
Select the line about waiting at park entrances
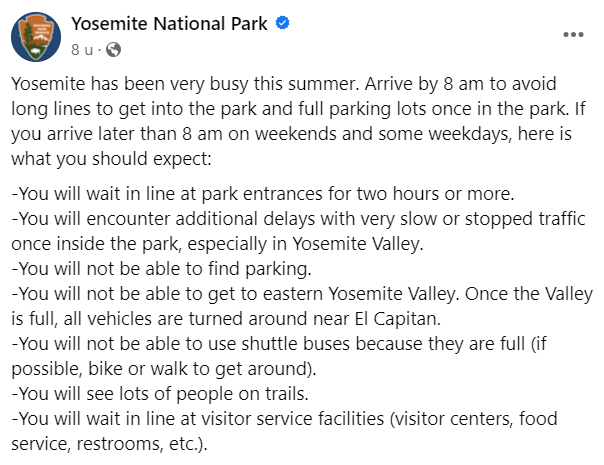click(263, 193)
